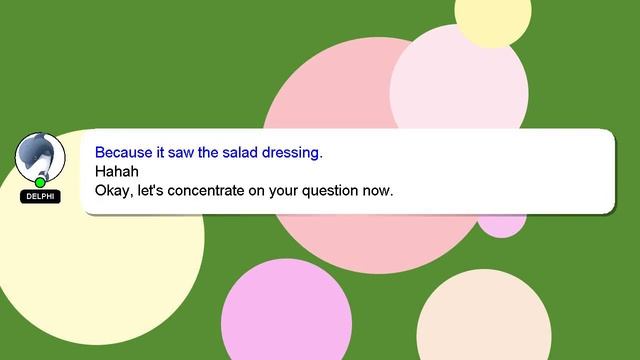640x360 pixels.
Task: Pick the salmon pink circle area below the bubble
Action: point(376,241)
